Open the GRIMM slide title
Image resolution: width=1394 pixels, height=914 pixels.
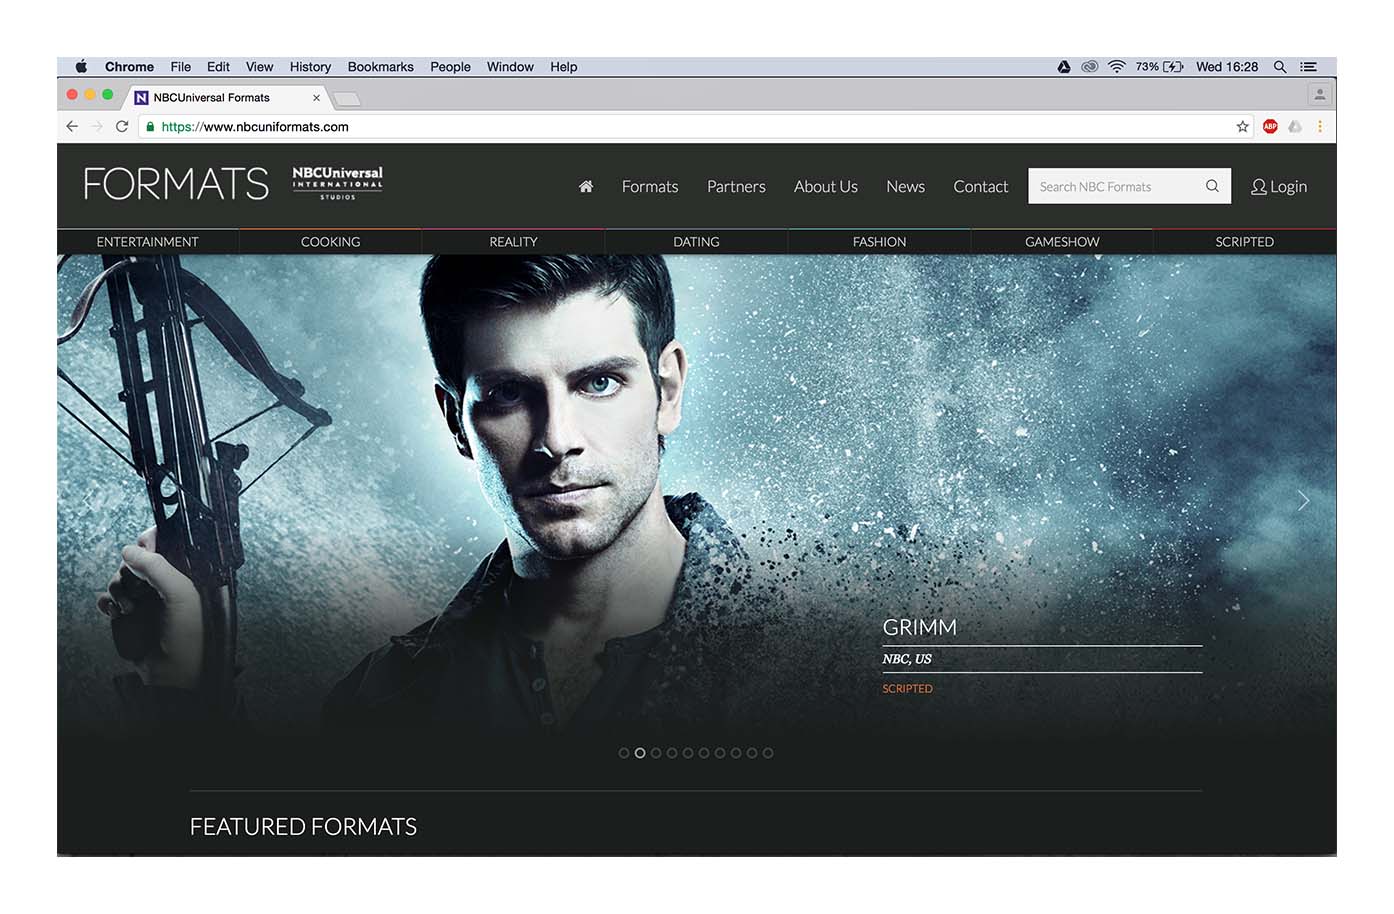pos(920,627)
